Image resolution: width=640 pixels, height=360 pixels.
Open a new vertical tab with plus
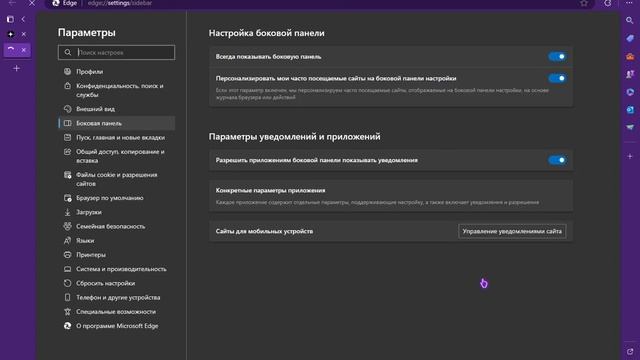click(x=16, y=68)
